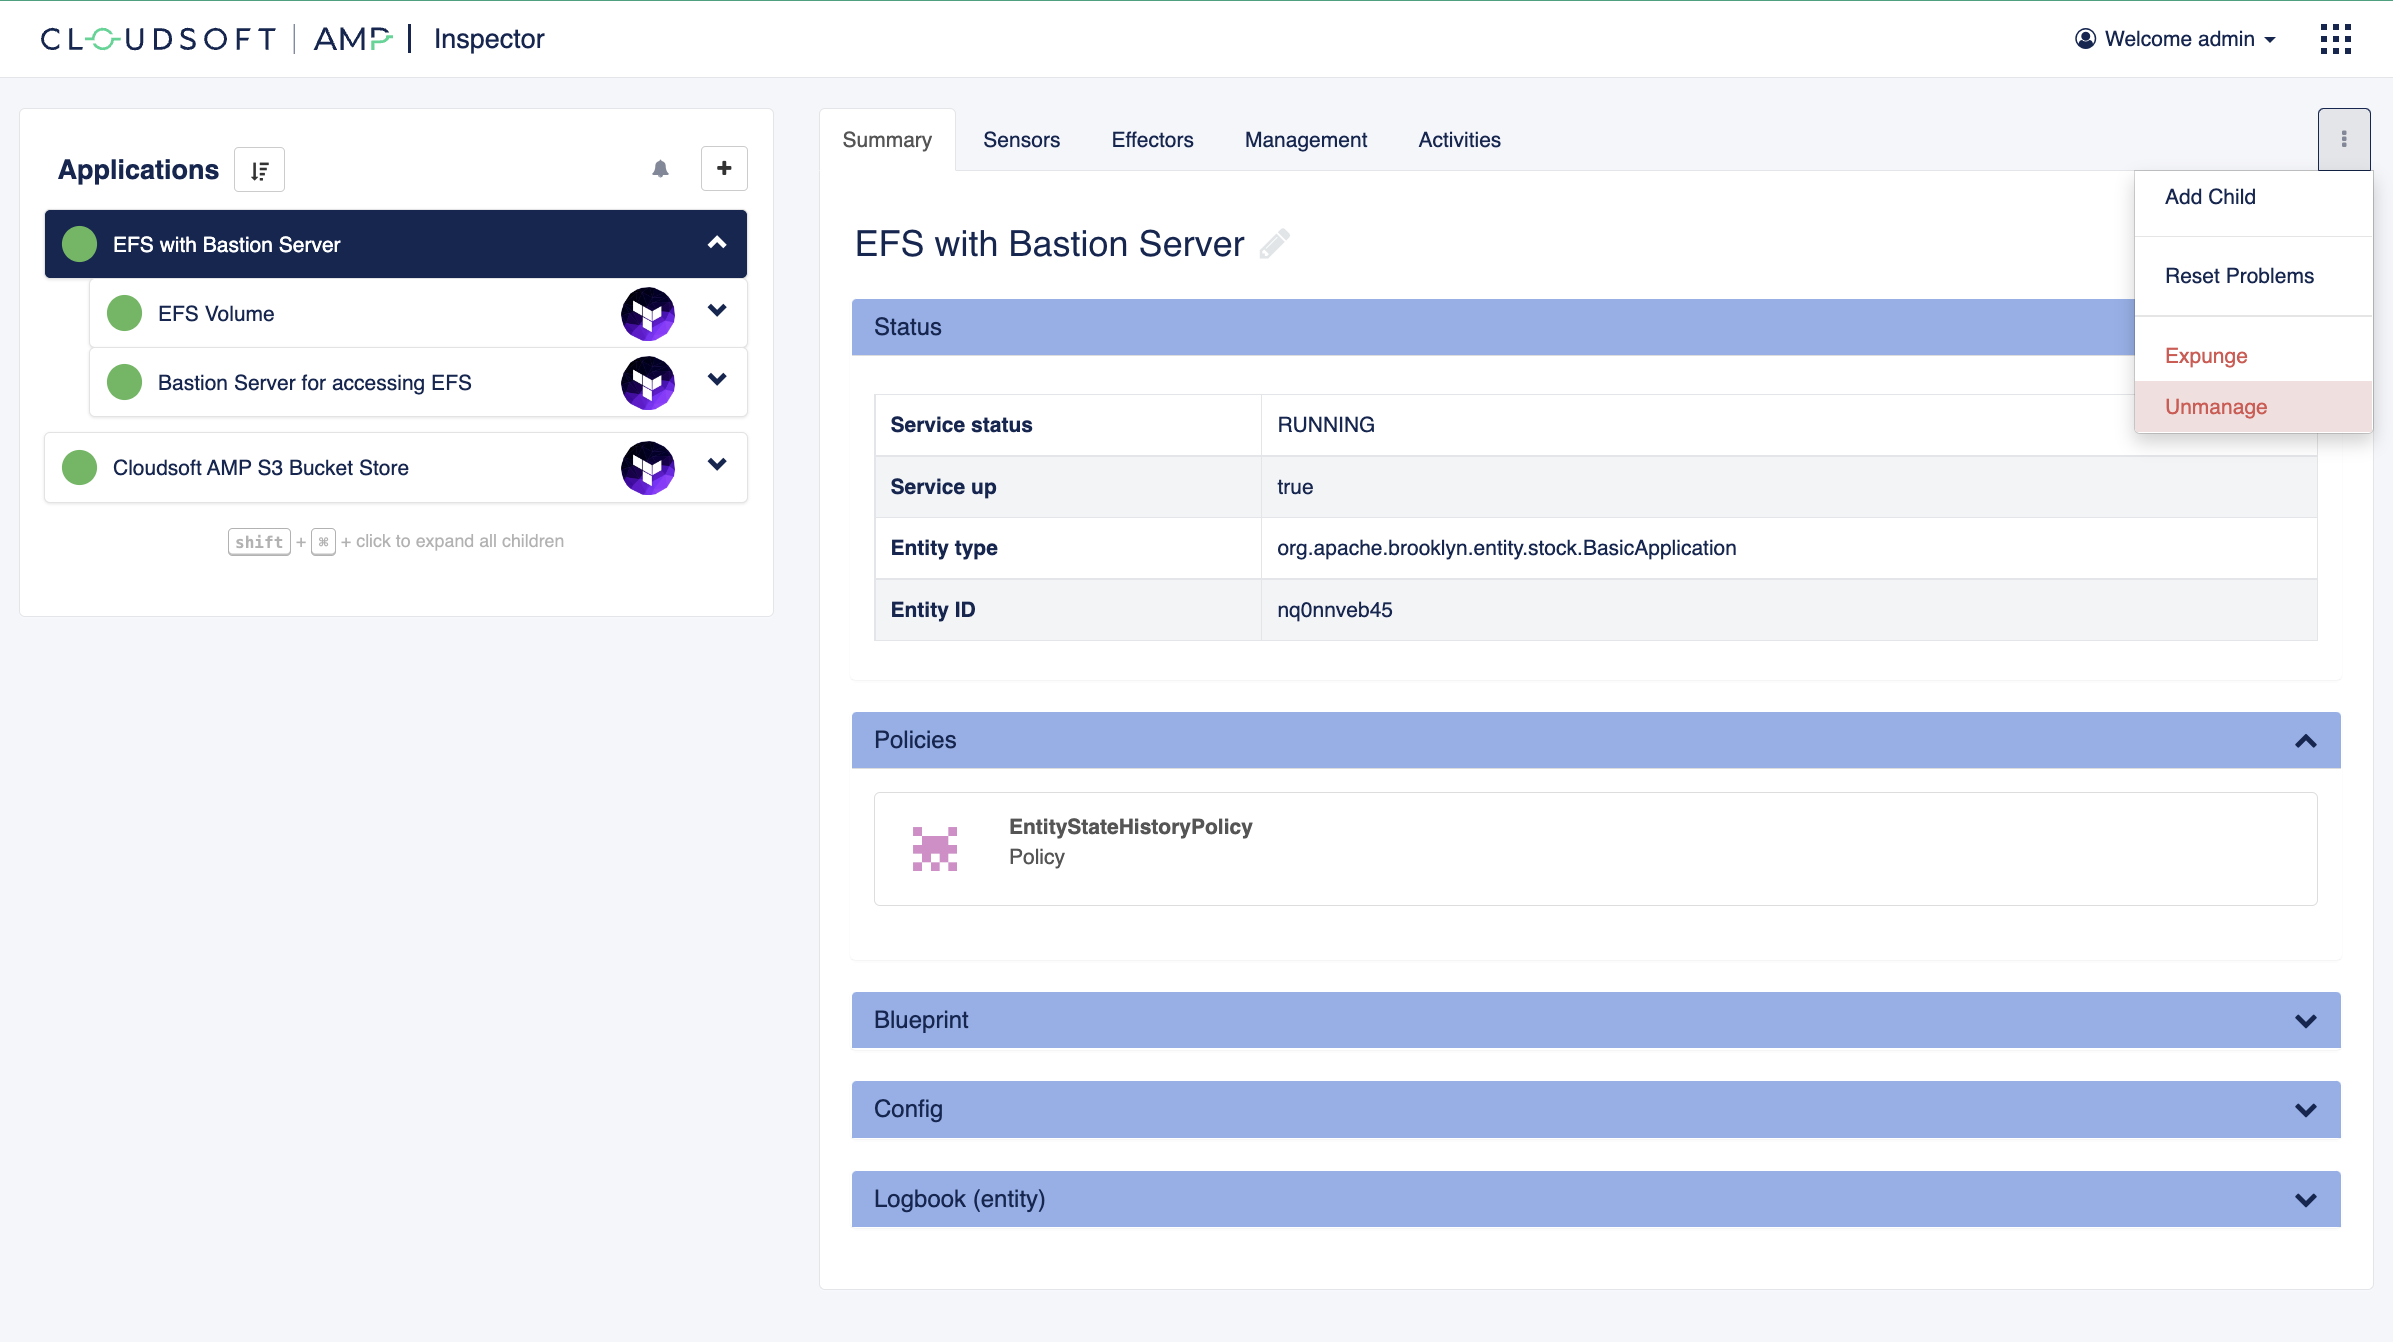Go to the Activities tab

click(x=1459, y=140)
